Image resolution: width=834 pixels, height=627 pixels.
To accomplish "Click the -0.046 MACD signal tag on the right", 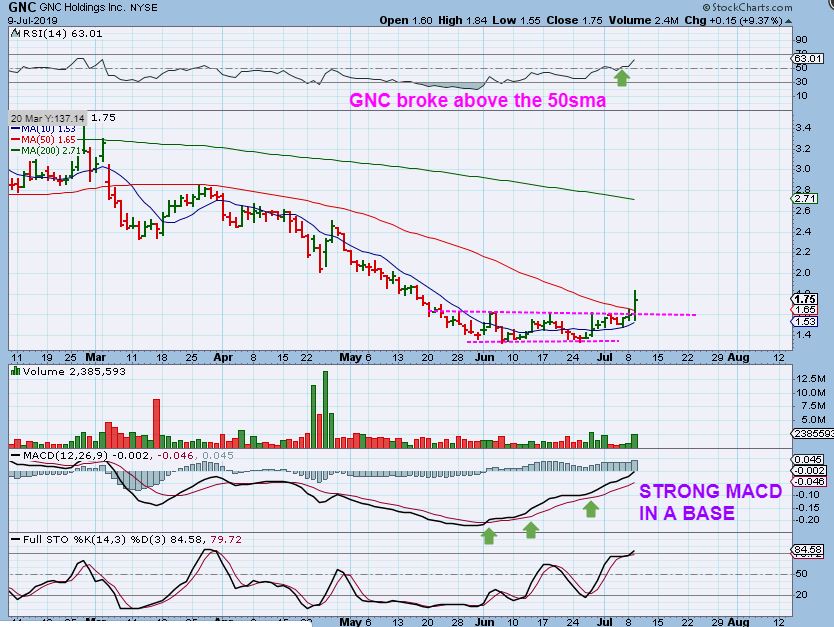I will coord(810,482).
